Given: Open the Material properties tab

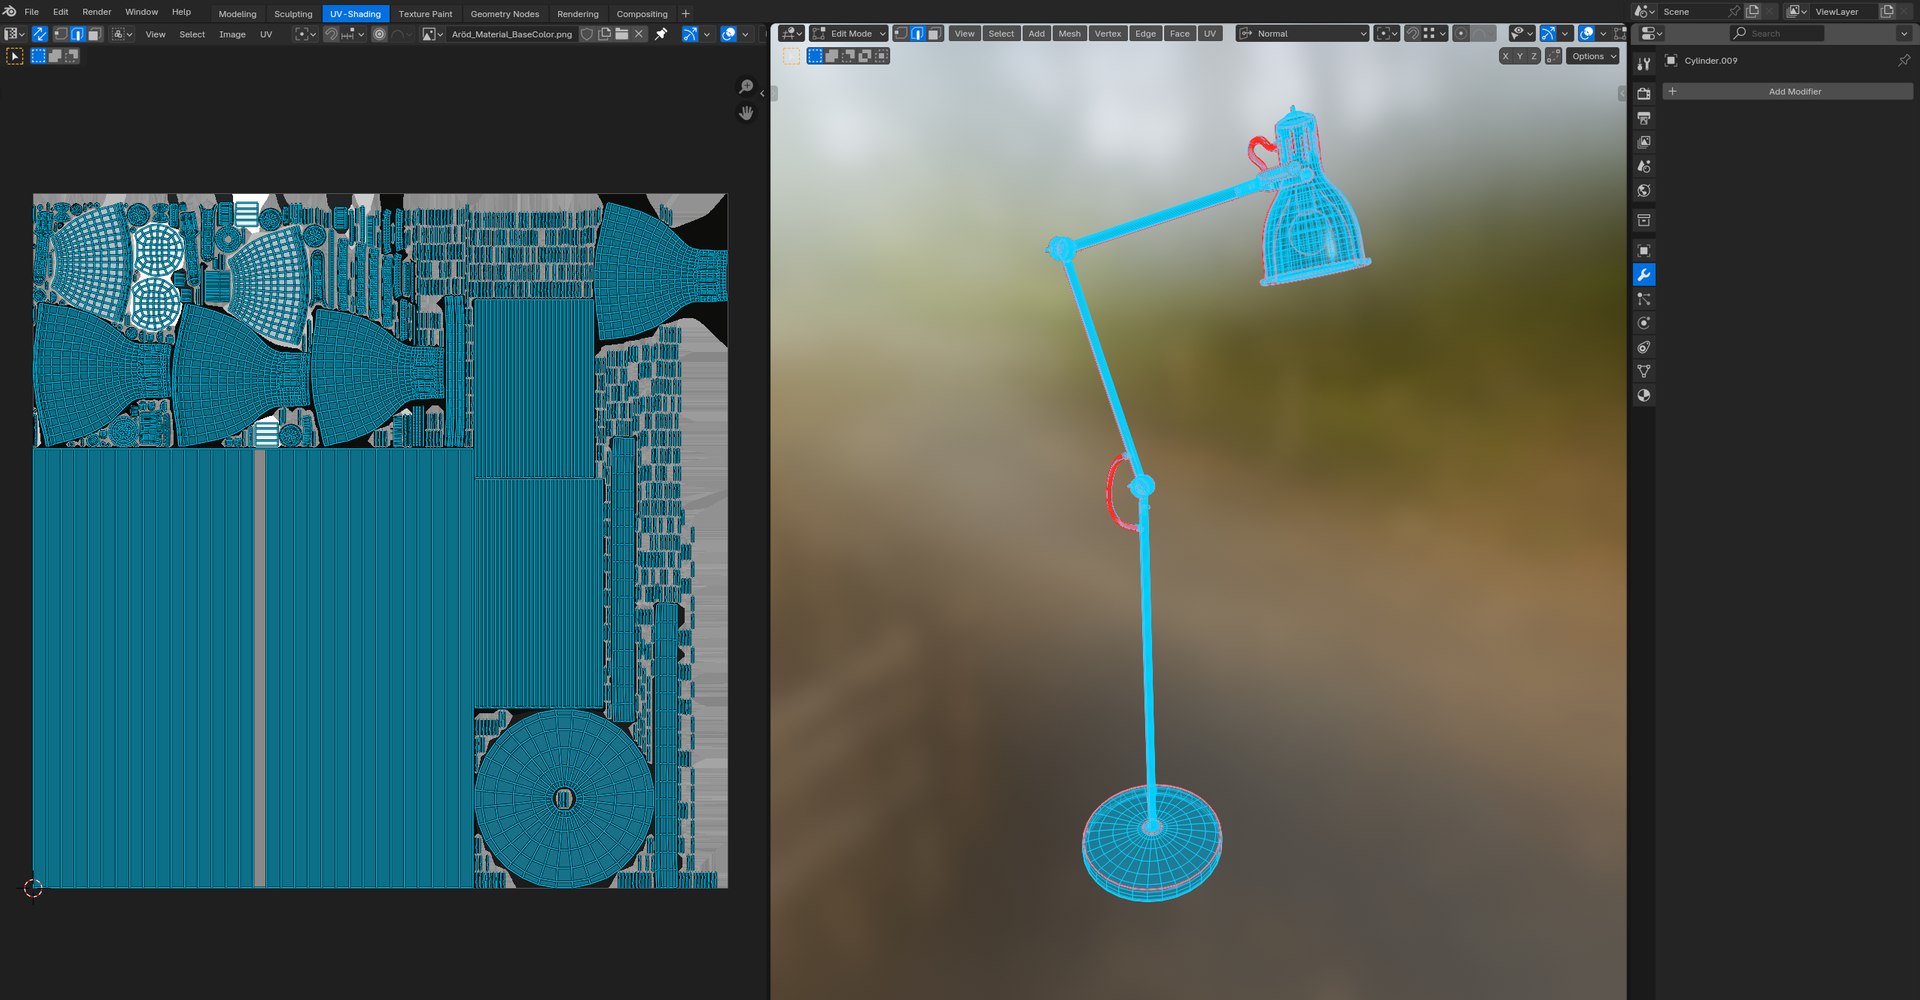Looking at the screenshot, I should pos(1643,395).
